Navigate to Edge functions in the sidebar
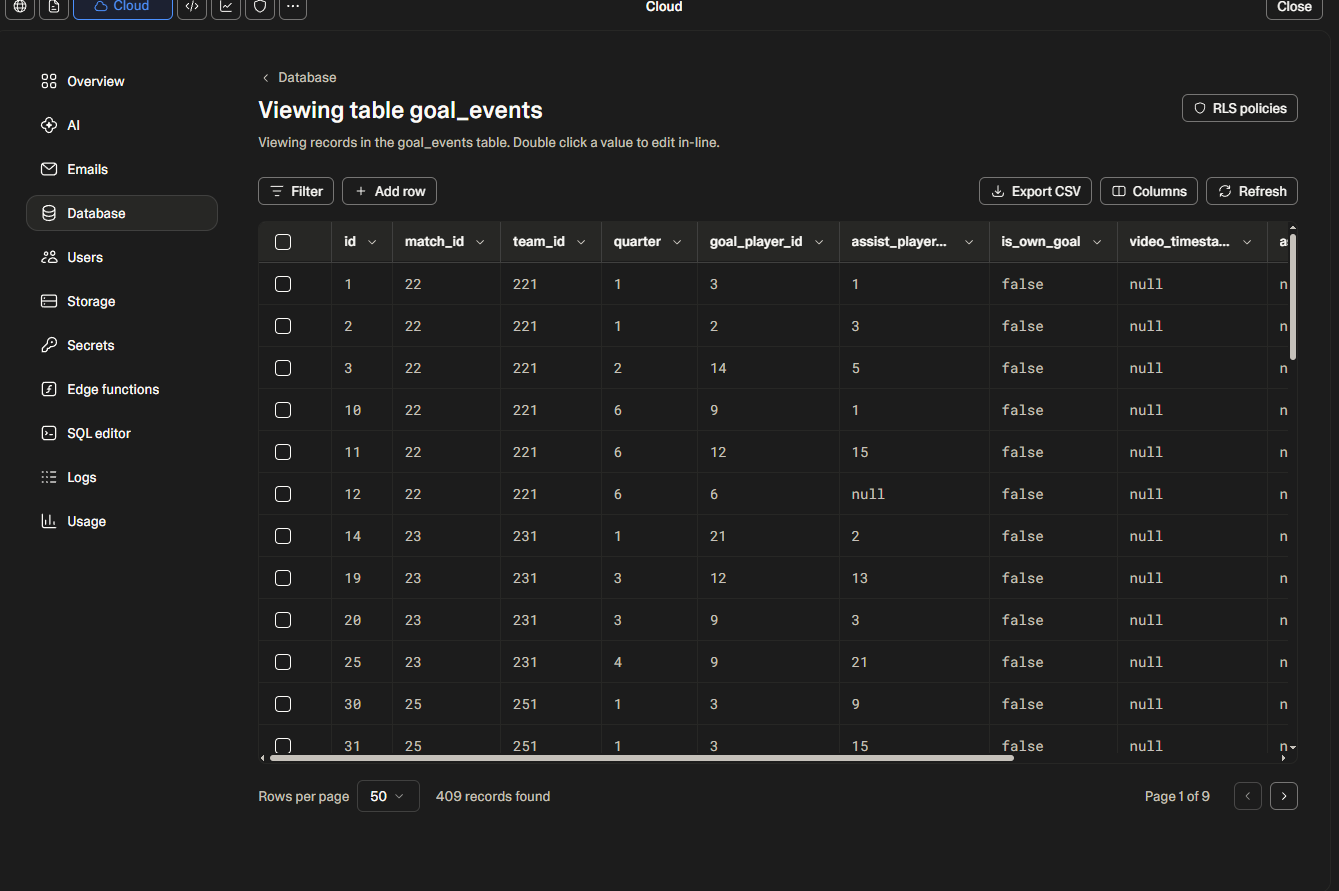Screen dimensions: 1339x891 (110, 389)
